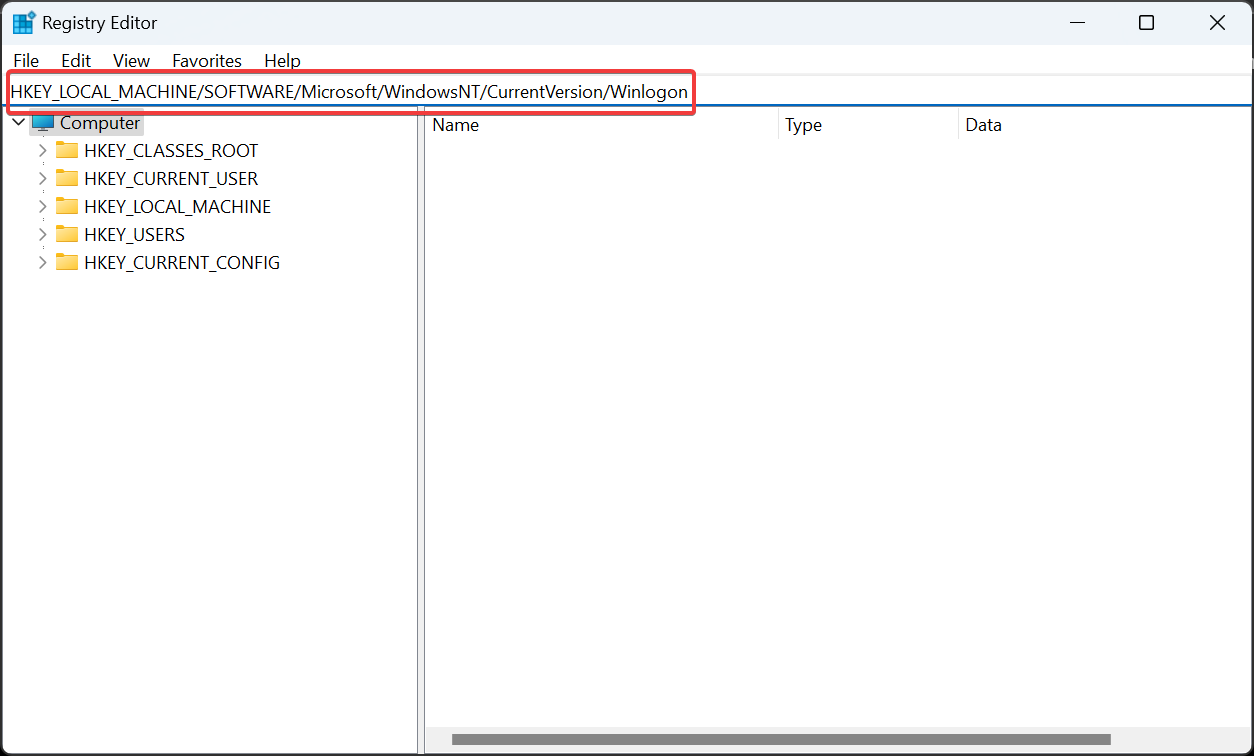Sort values by the Type column header

(x=868, y=125)
